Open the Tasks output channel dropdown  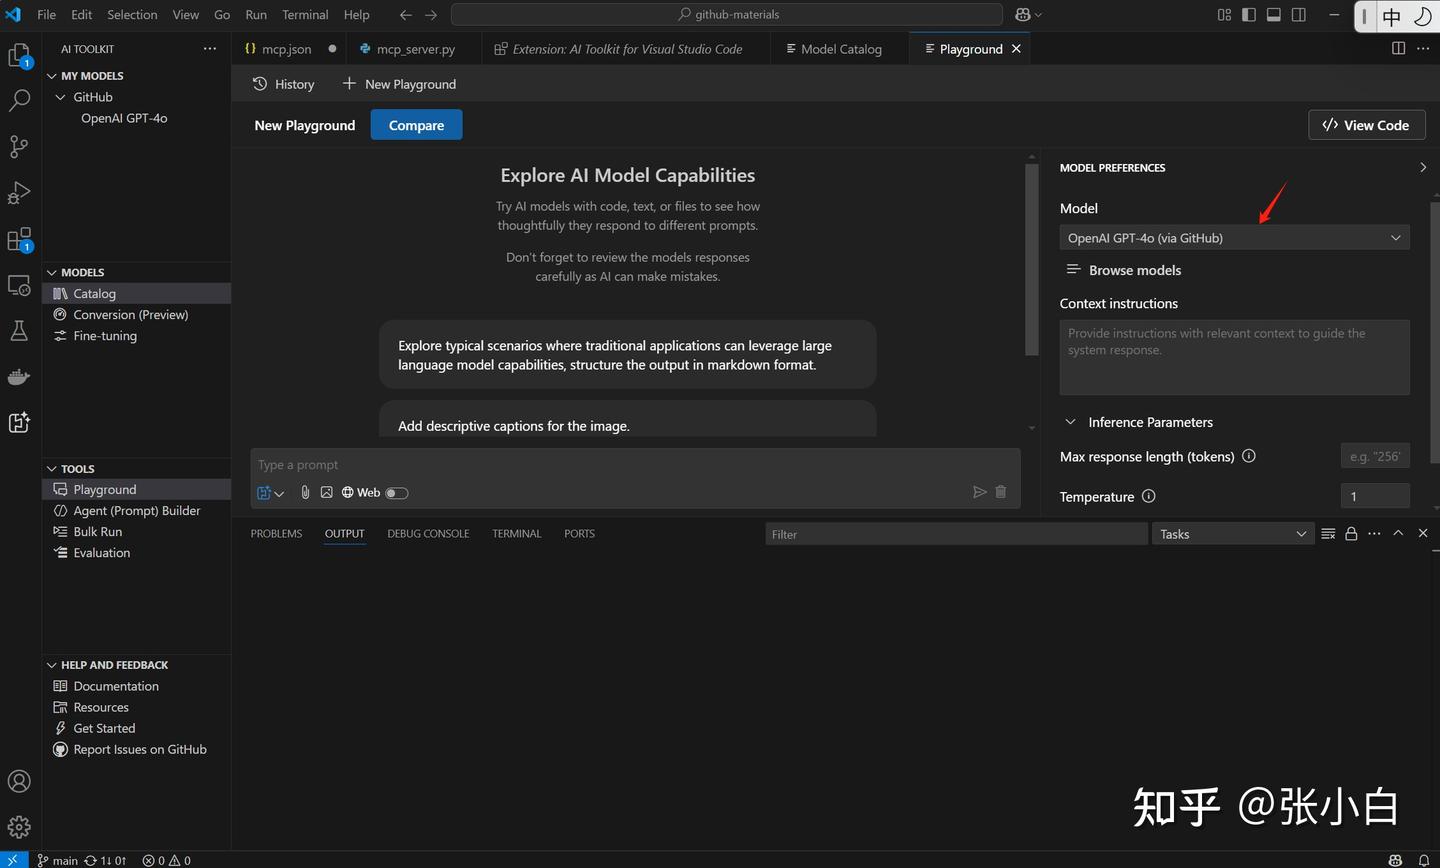(1233, 534)
